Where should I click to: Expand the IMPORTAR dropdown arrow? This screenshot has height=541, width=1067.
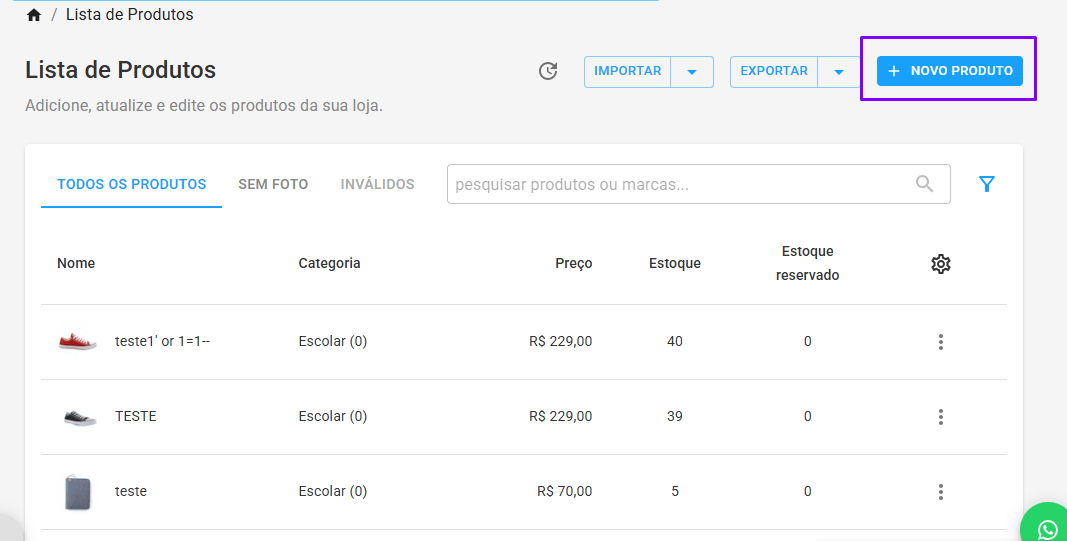coord(692,72)
